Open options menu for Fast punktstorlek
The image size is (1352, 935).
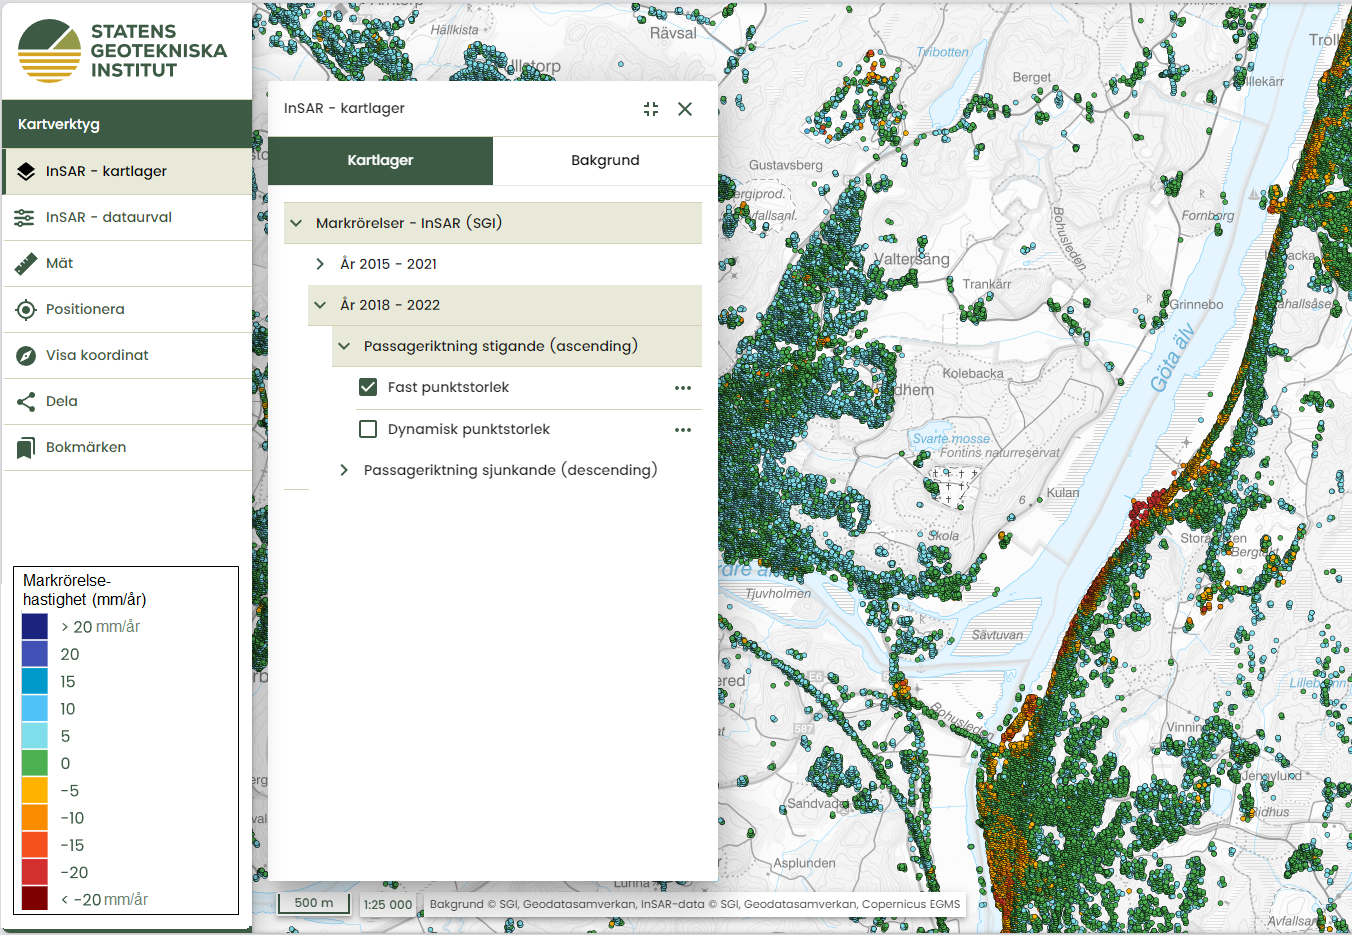click(683, 388)
